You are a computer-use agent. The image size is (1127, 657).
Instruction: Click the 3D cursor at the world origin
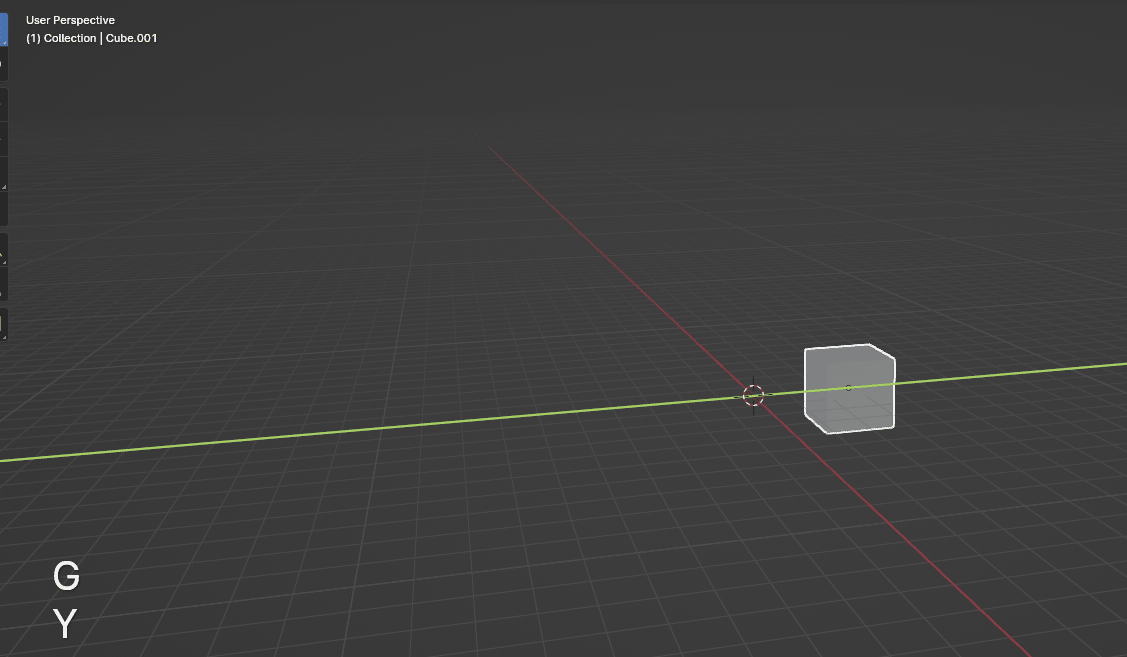(754, 395)
